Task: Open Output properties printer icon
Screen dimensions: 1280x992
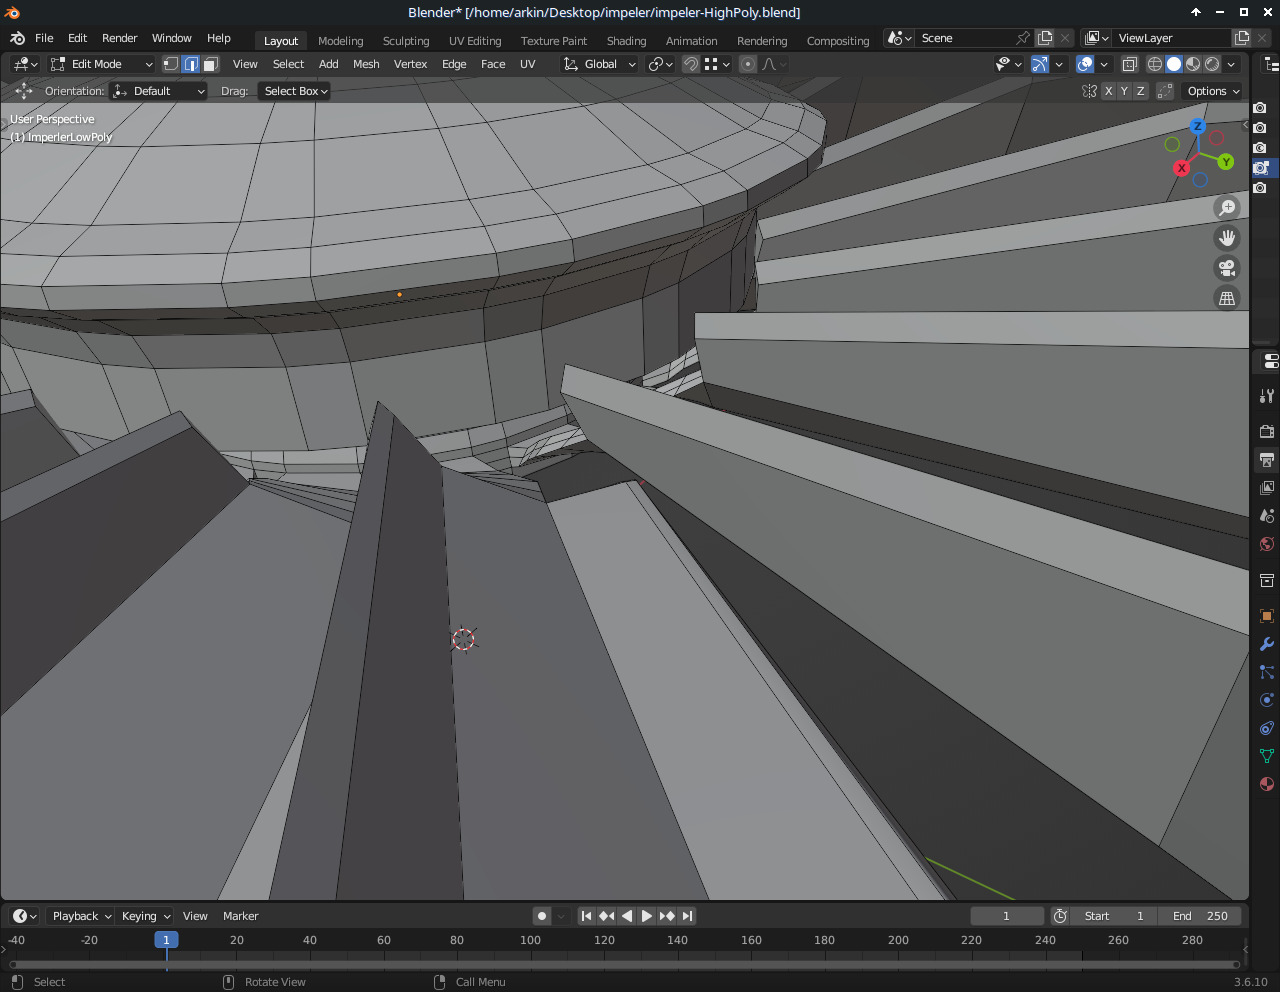Action: [1267, 460]
